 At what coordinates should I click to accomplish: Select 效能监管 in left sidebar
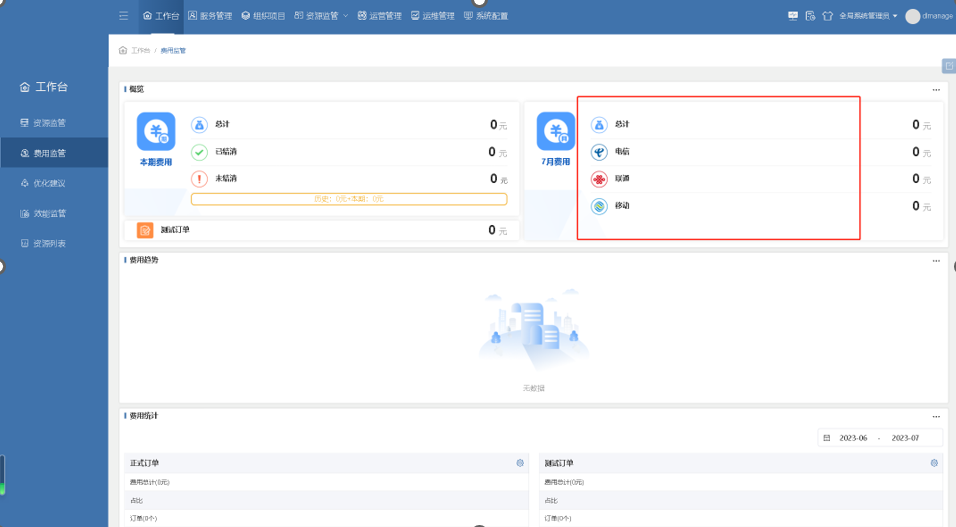[x=54, y=213]
